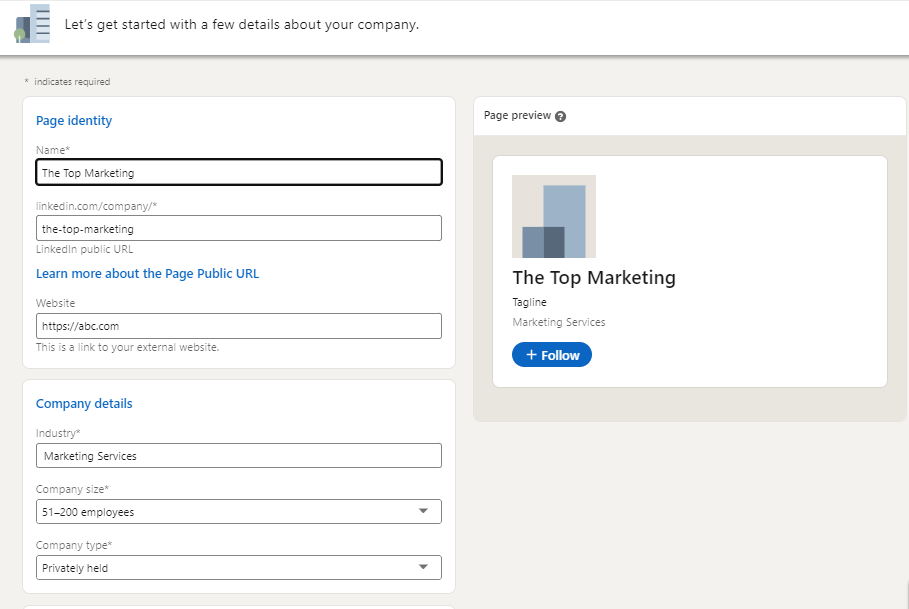Click the company logo placeholder in preview

[x=553, y=216]
